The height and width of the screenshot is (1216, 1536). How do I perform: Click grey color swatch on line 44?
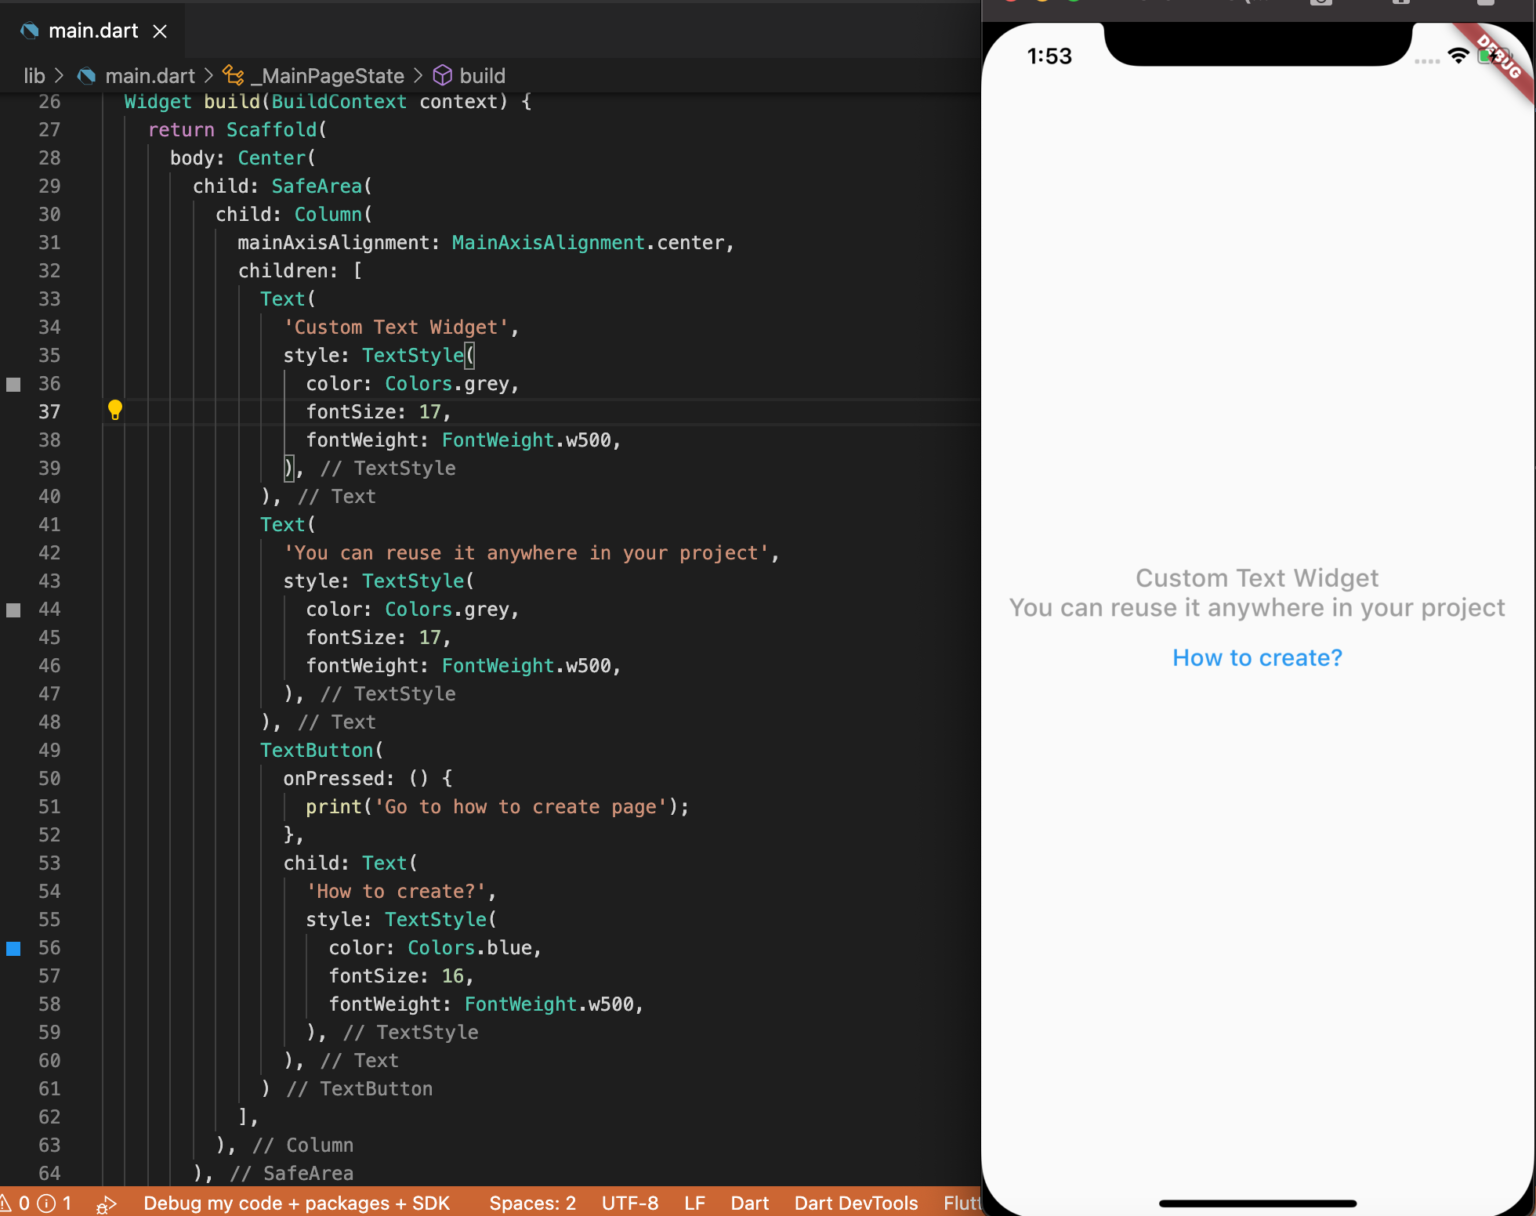point(14,610)
